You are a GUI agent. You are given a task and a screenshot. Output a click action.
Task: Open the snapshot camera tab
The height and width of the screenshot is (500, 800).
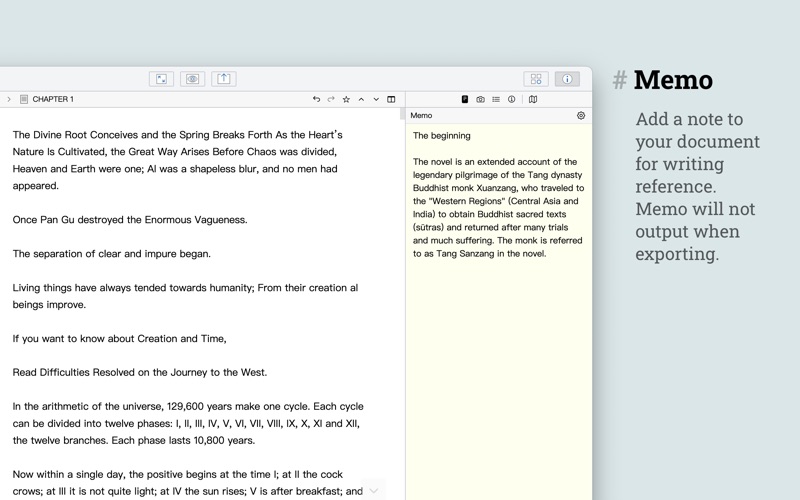coord(480,100)
